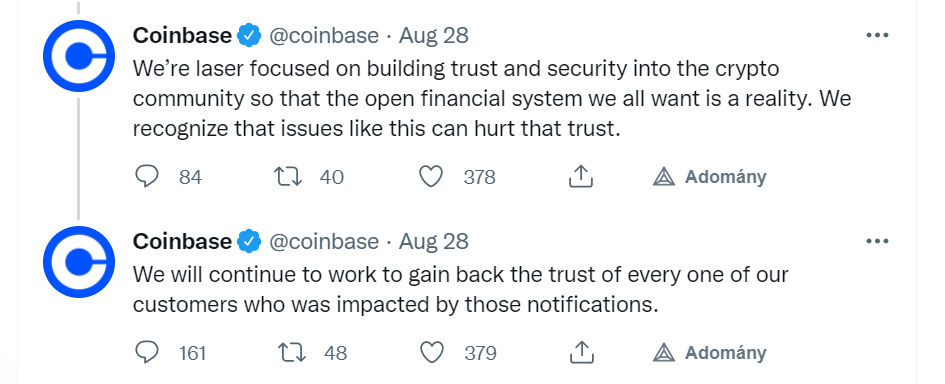The height and width of the screenshot is (384, 945).
Task: Retweet the tweet with 48 retweets
Action: [x=292, y=353]
